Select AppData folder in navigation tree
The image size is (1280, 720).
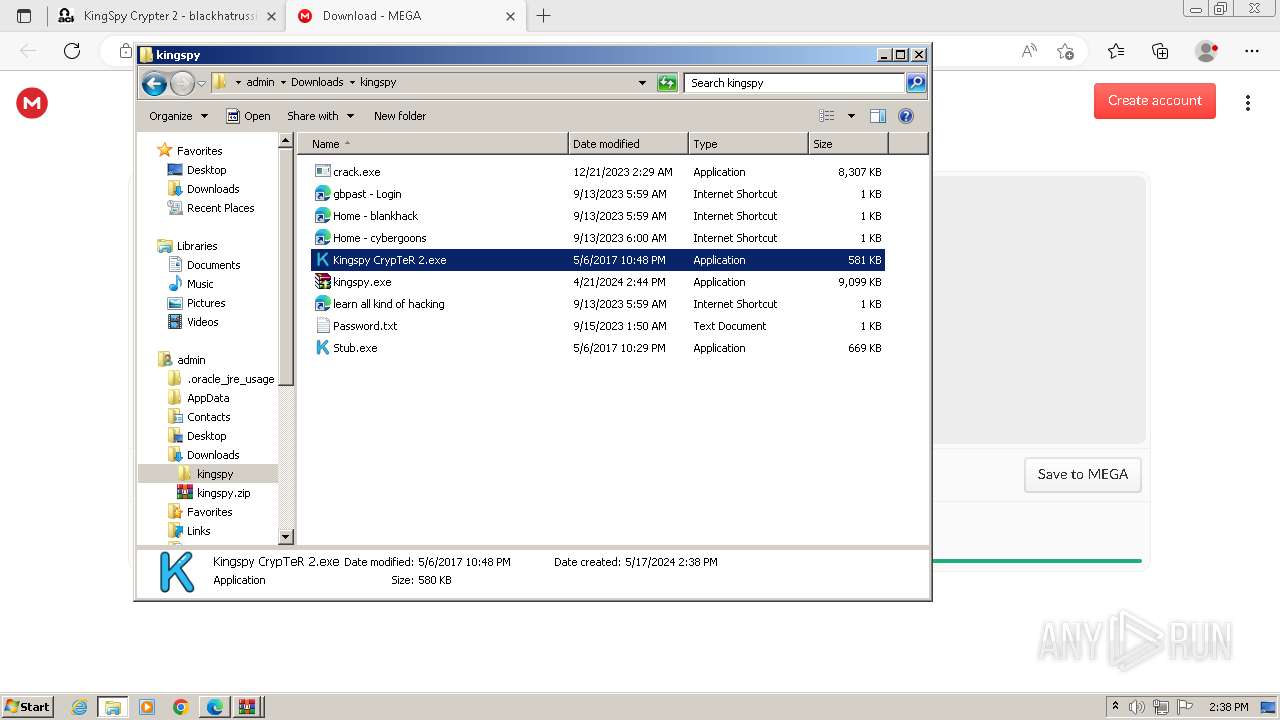click(208, 398)
